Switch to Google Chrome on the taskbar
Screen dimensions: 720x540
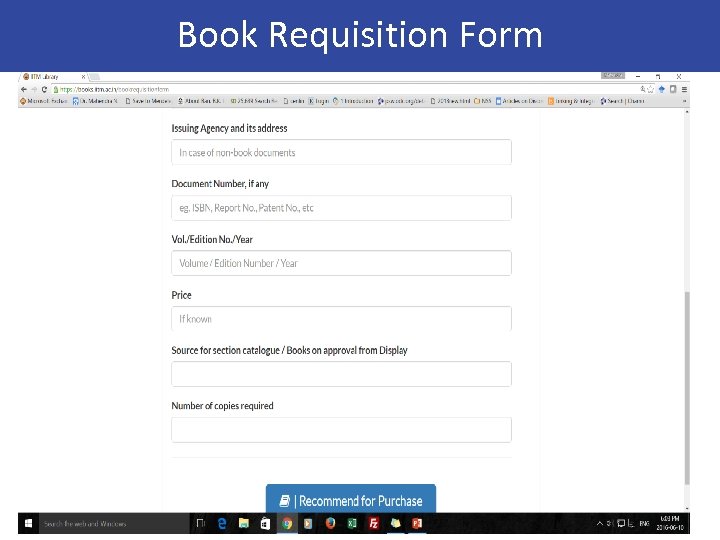[287, 523]
